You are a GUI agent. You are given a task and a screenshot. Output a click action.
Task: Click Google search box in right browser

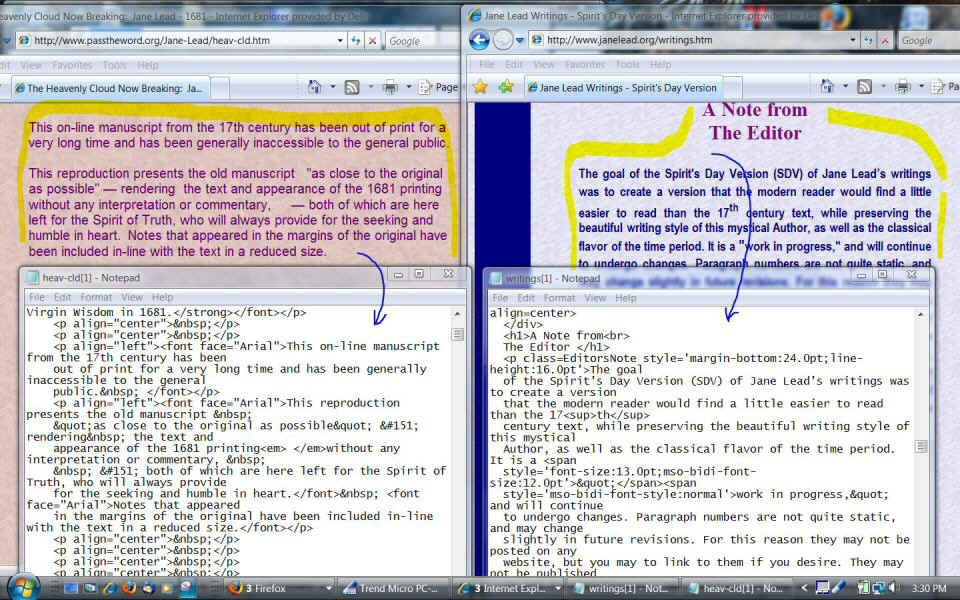coord(929,40)
